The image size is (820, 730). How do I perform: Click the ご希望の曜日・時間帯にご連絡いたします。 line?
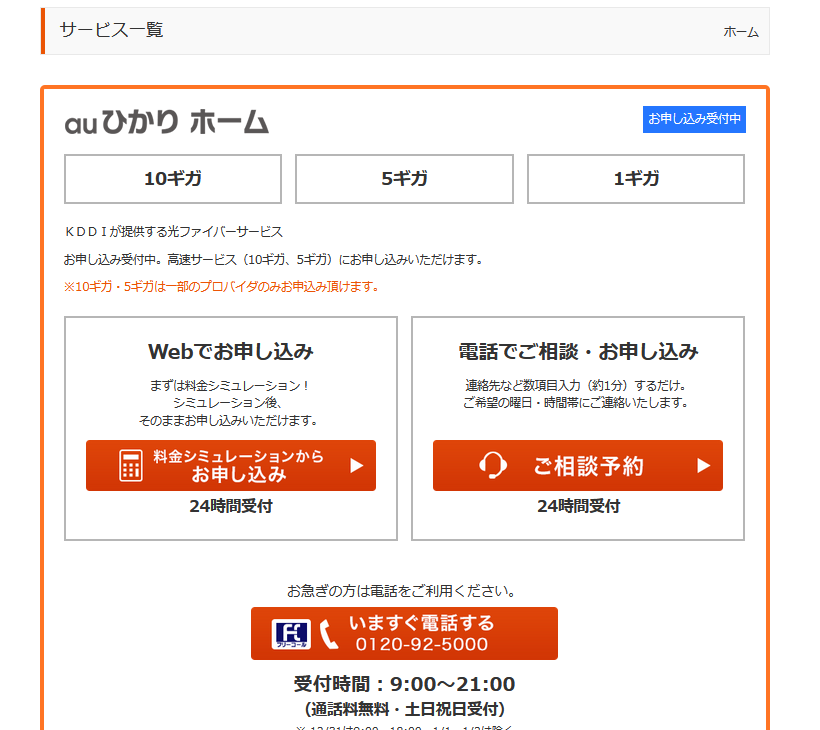(x=575, y=403)
